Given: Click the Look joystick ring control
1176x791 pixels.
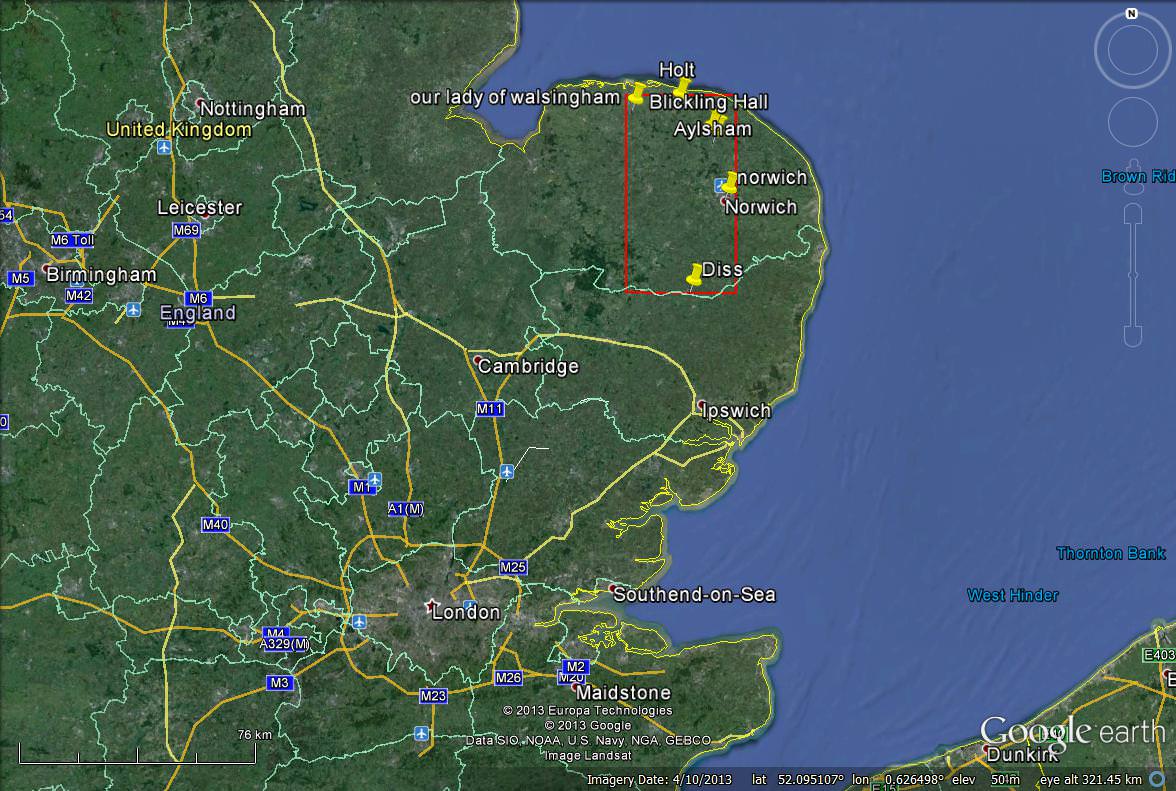Looking at the screenshot, I should click(1132, 51).
